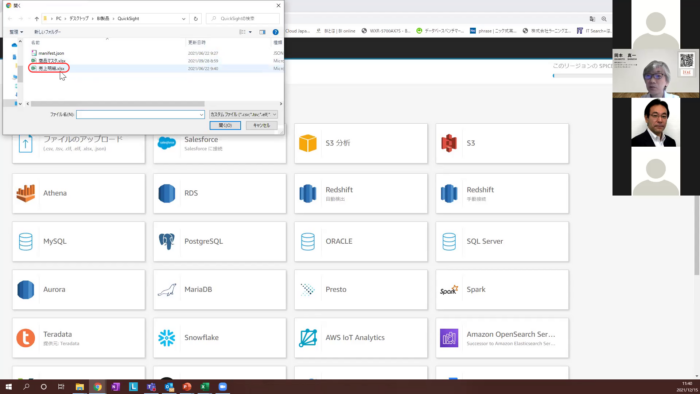Viewport: 700px width, 394px height.
Task: Click the OneDrive cloud icon in navigation pane
Action: pyautogui.click(x=14, y=45)
